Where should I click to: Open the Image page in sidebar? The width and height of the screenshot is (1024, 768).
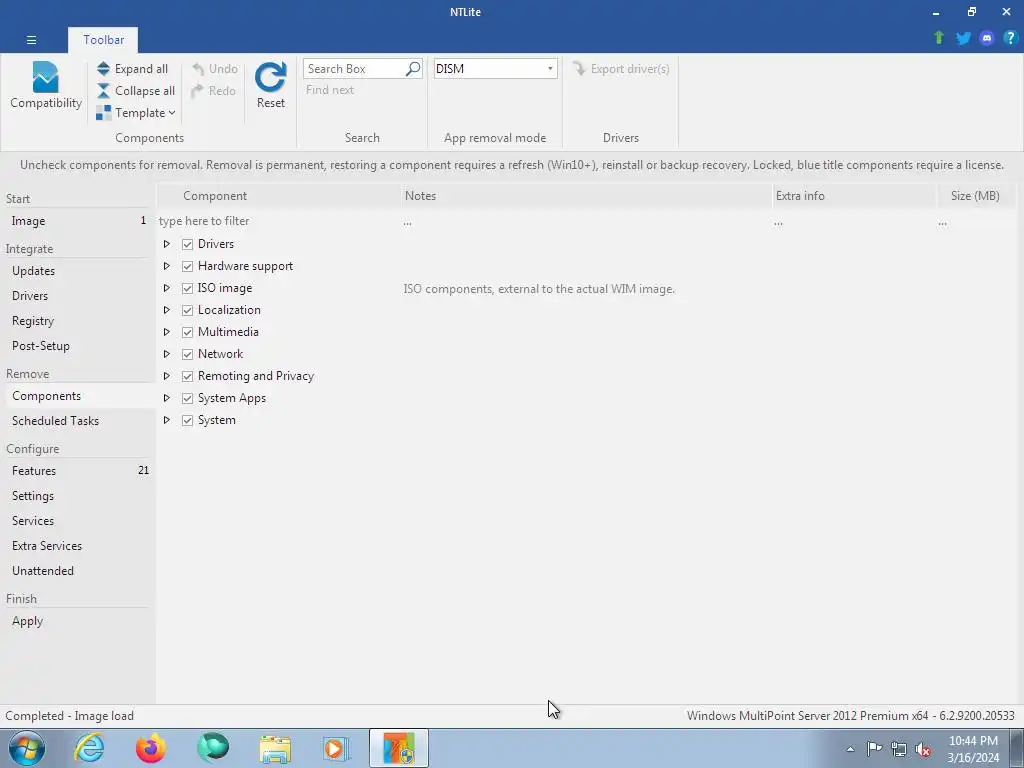77,221
